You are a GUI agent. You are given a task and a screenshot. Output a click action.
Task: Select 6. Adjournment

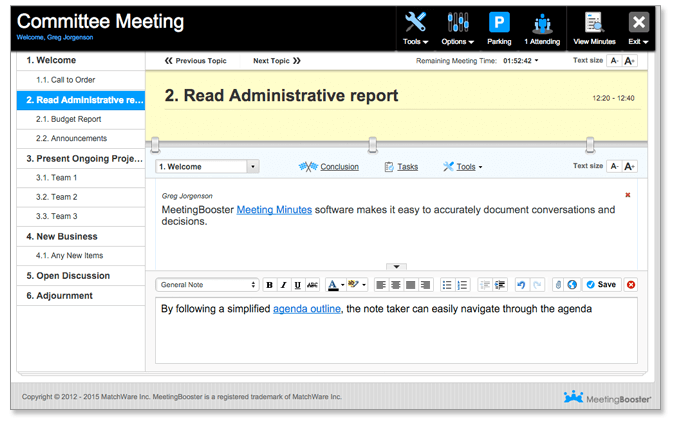coord(81,296)
